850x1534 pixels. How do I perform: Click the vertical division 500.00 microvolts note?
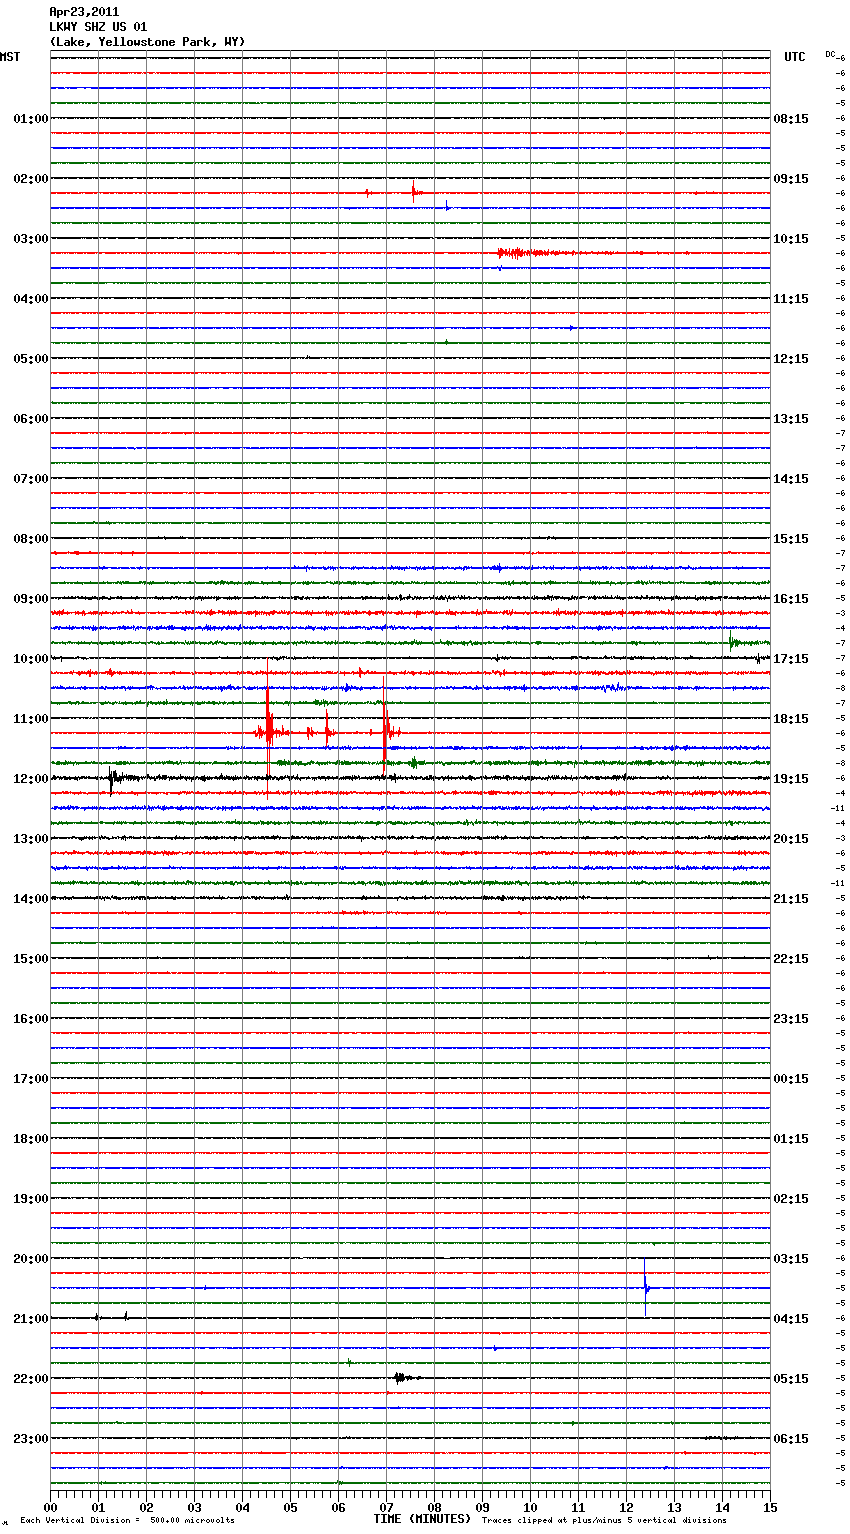point(127,1520)
